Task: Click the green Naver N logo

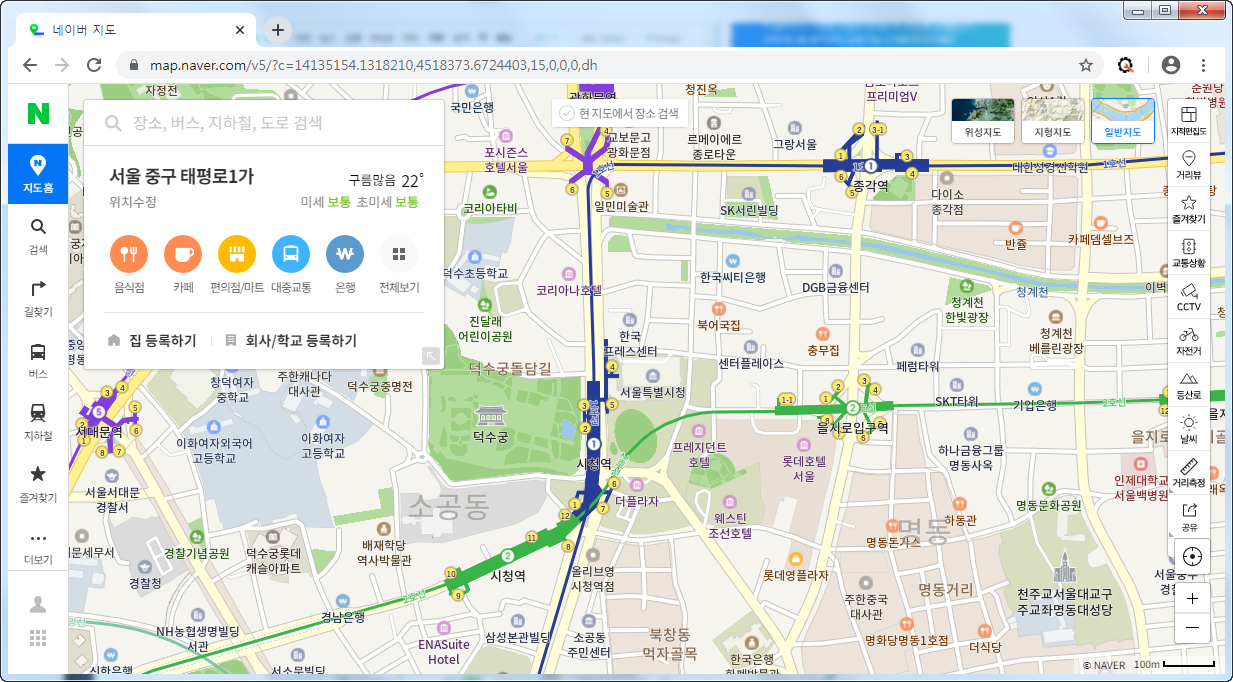Action: [38, 113]
